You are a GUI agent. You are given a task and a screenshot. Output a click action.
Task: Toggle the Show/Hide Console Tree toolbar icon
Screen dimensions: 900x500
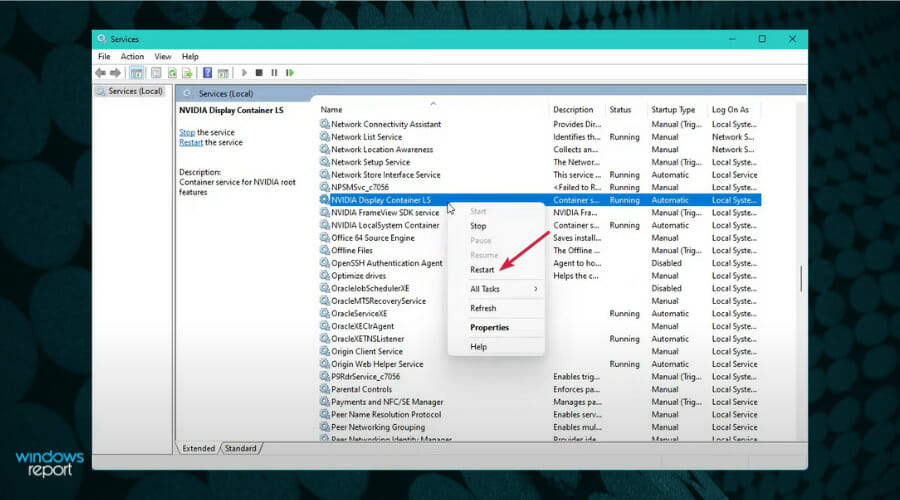click(x=137, y=73)
